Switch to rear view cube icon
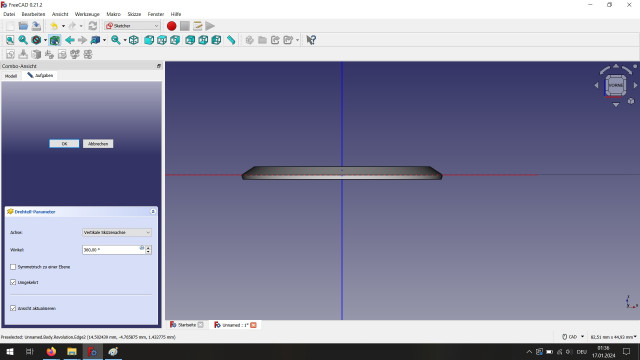 pyautogui.click(x=190, y=40)
